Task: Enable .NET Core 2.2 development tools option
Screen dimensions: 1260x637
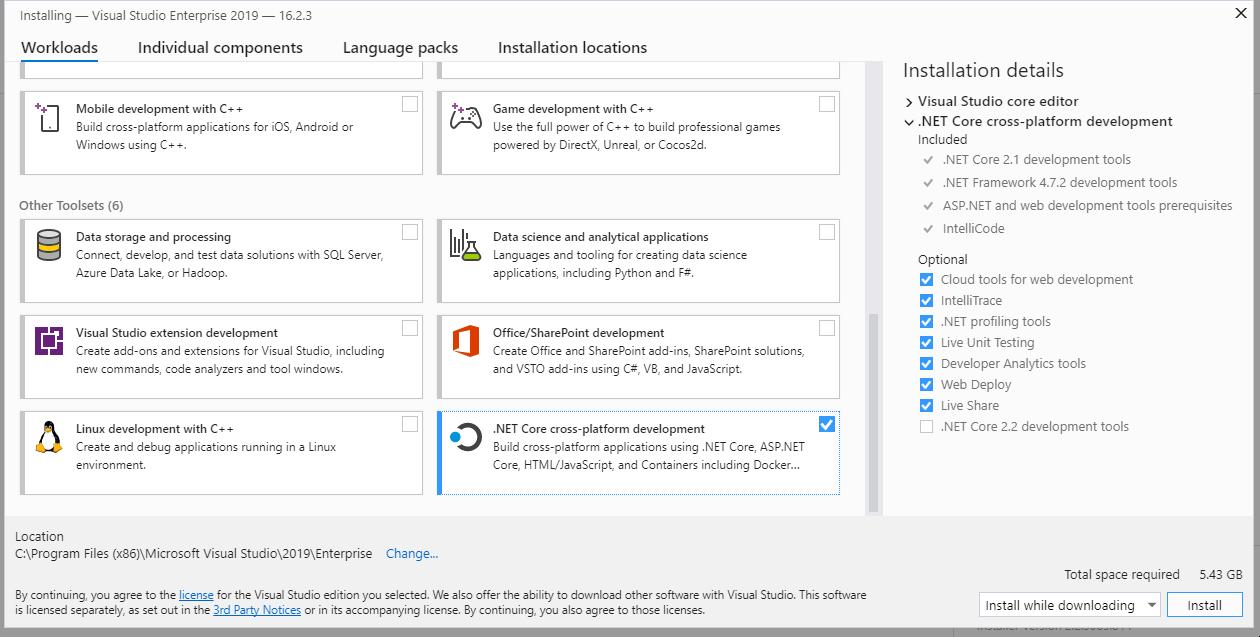Action: tap(926, 427)
